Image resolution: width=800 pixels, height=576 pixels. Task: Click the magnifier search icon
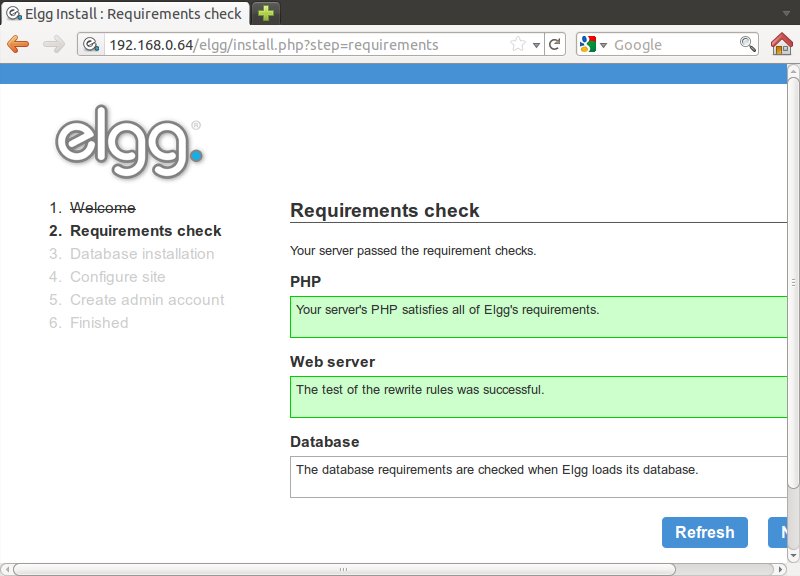tap(747, 44)
